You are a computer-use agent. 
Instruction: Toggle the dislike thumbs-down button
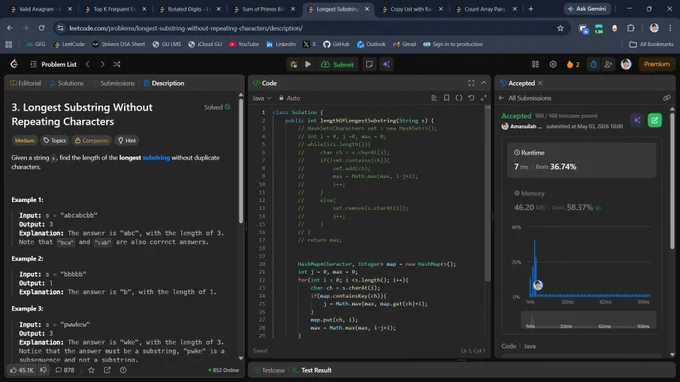43,370
